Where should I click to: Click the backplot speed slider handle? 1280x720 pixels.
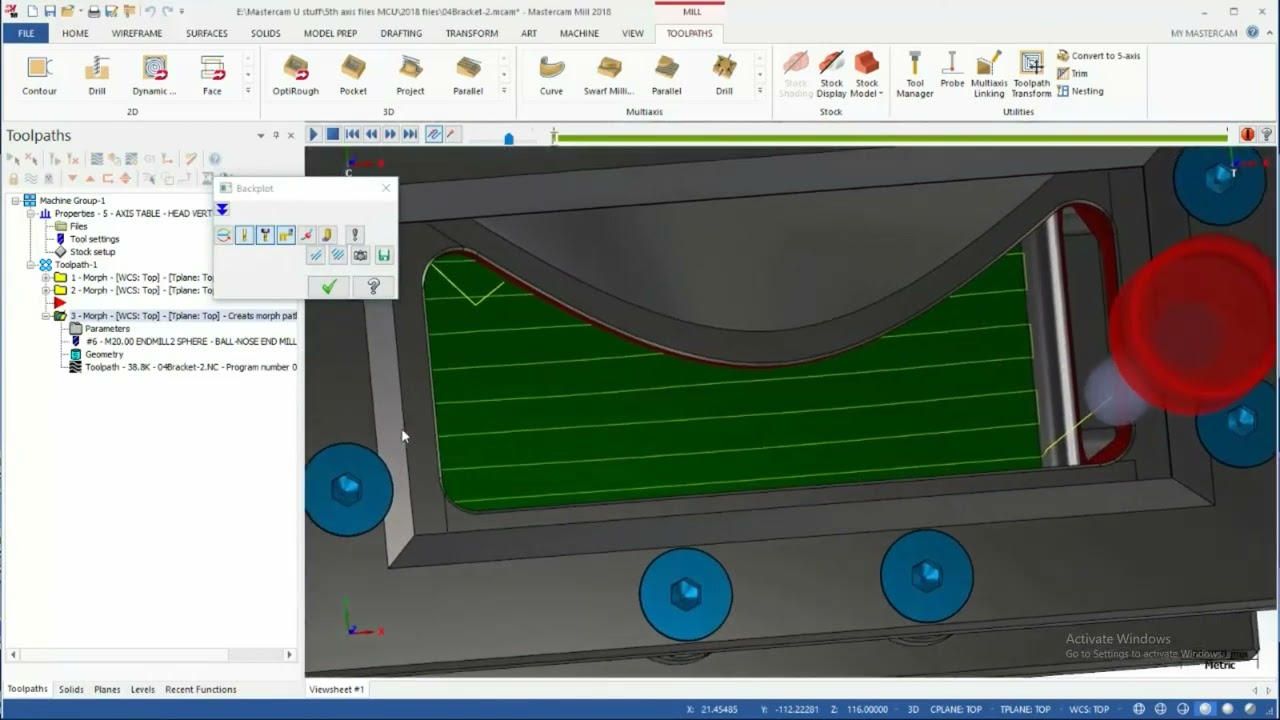(x=509, y=138)
